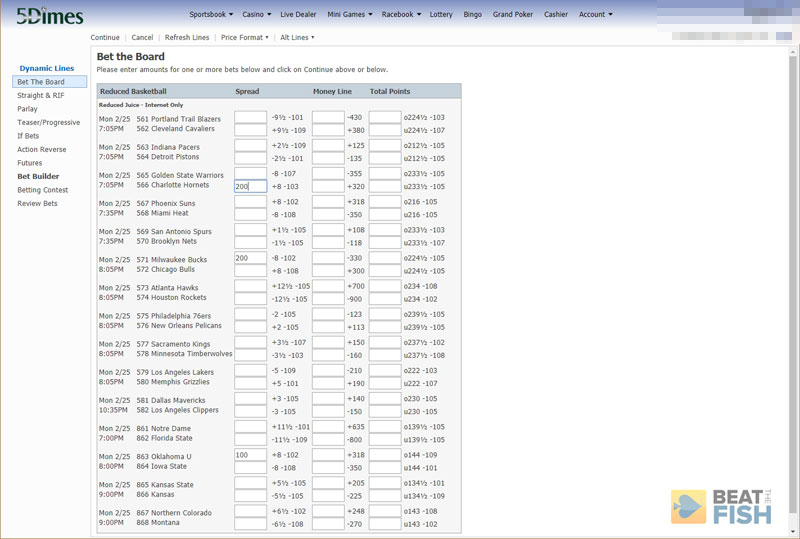Open the Sportsbook dropdown menu
This screenshot has width=800, height=539.
211,14
